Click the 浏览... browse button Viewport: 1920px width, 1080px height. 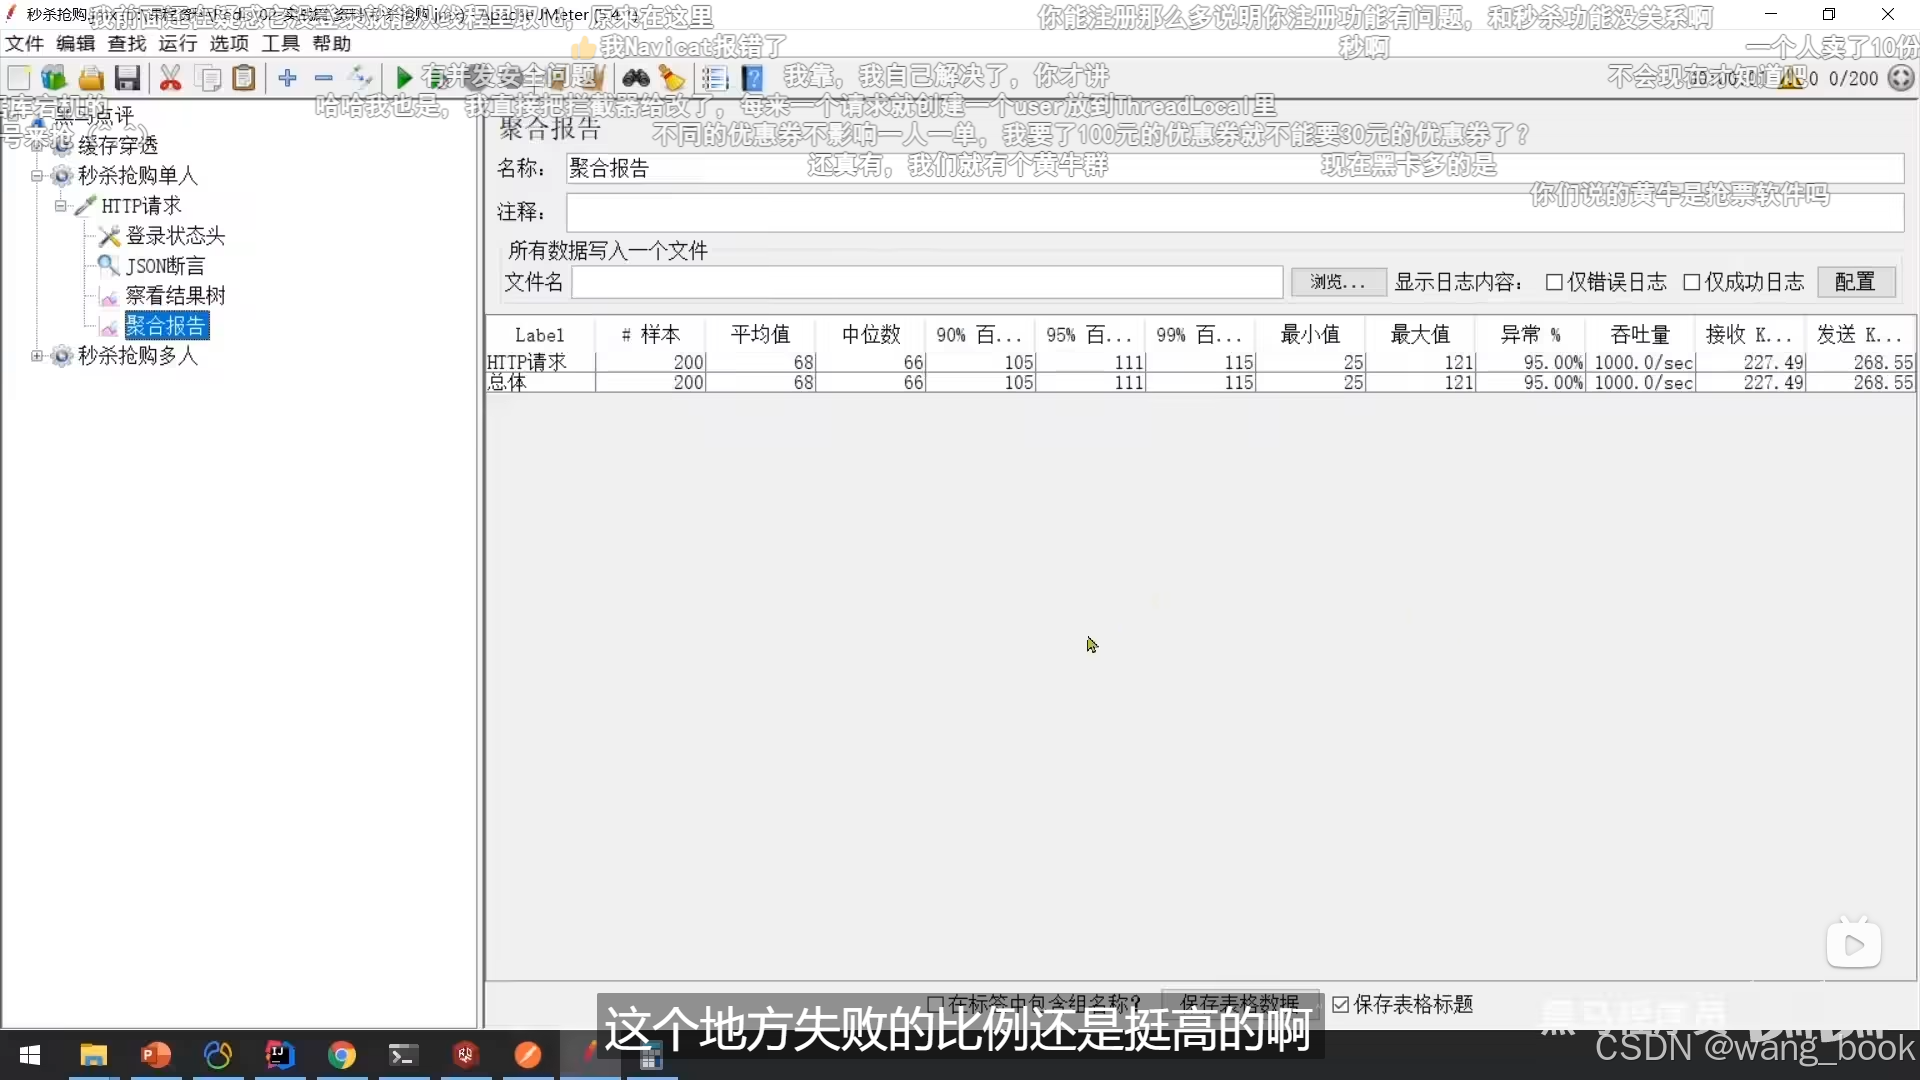1338,282
